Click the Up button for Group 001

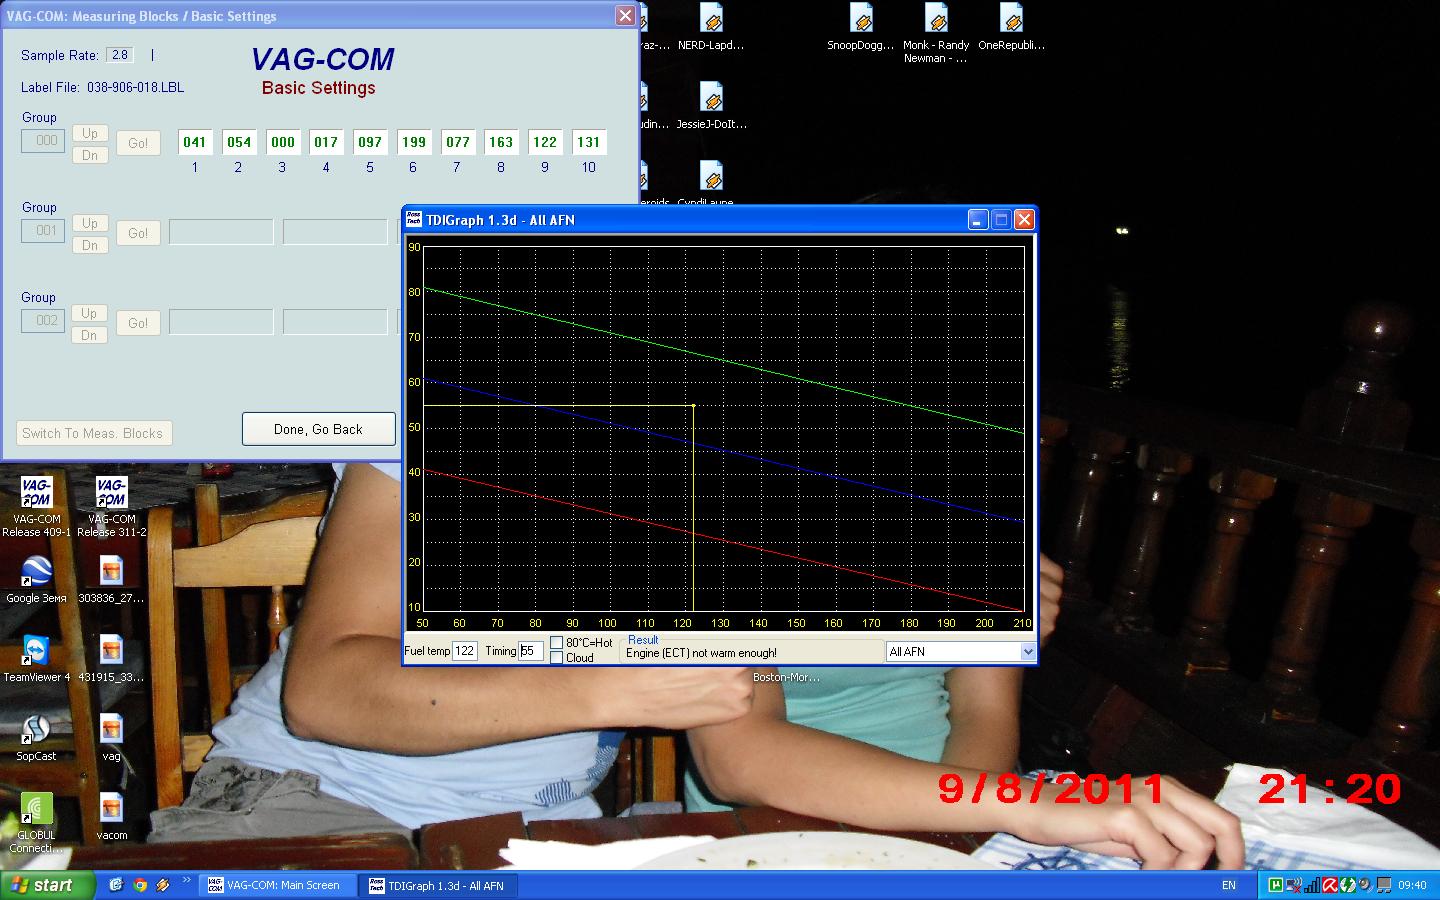(x=90, y=223)
